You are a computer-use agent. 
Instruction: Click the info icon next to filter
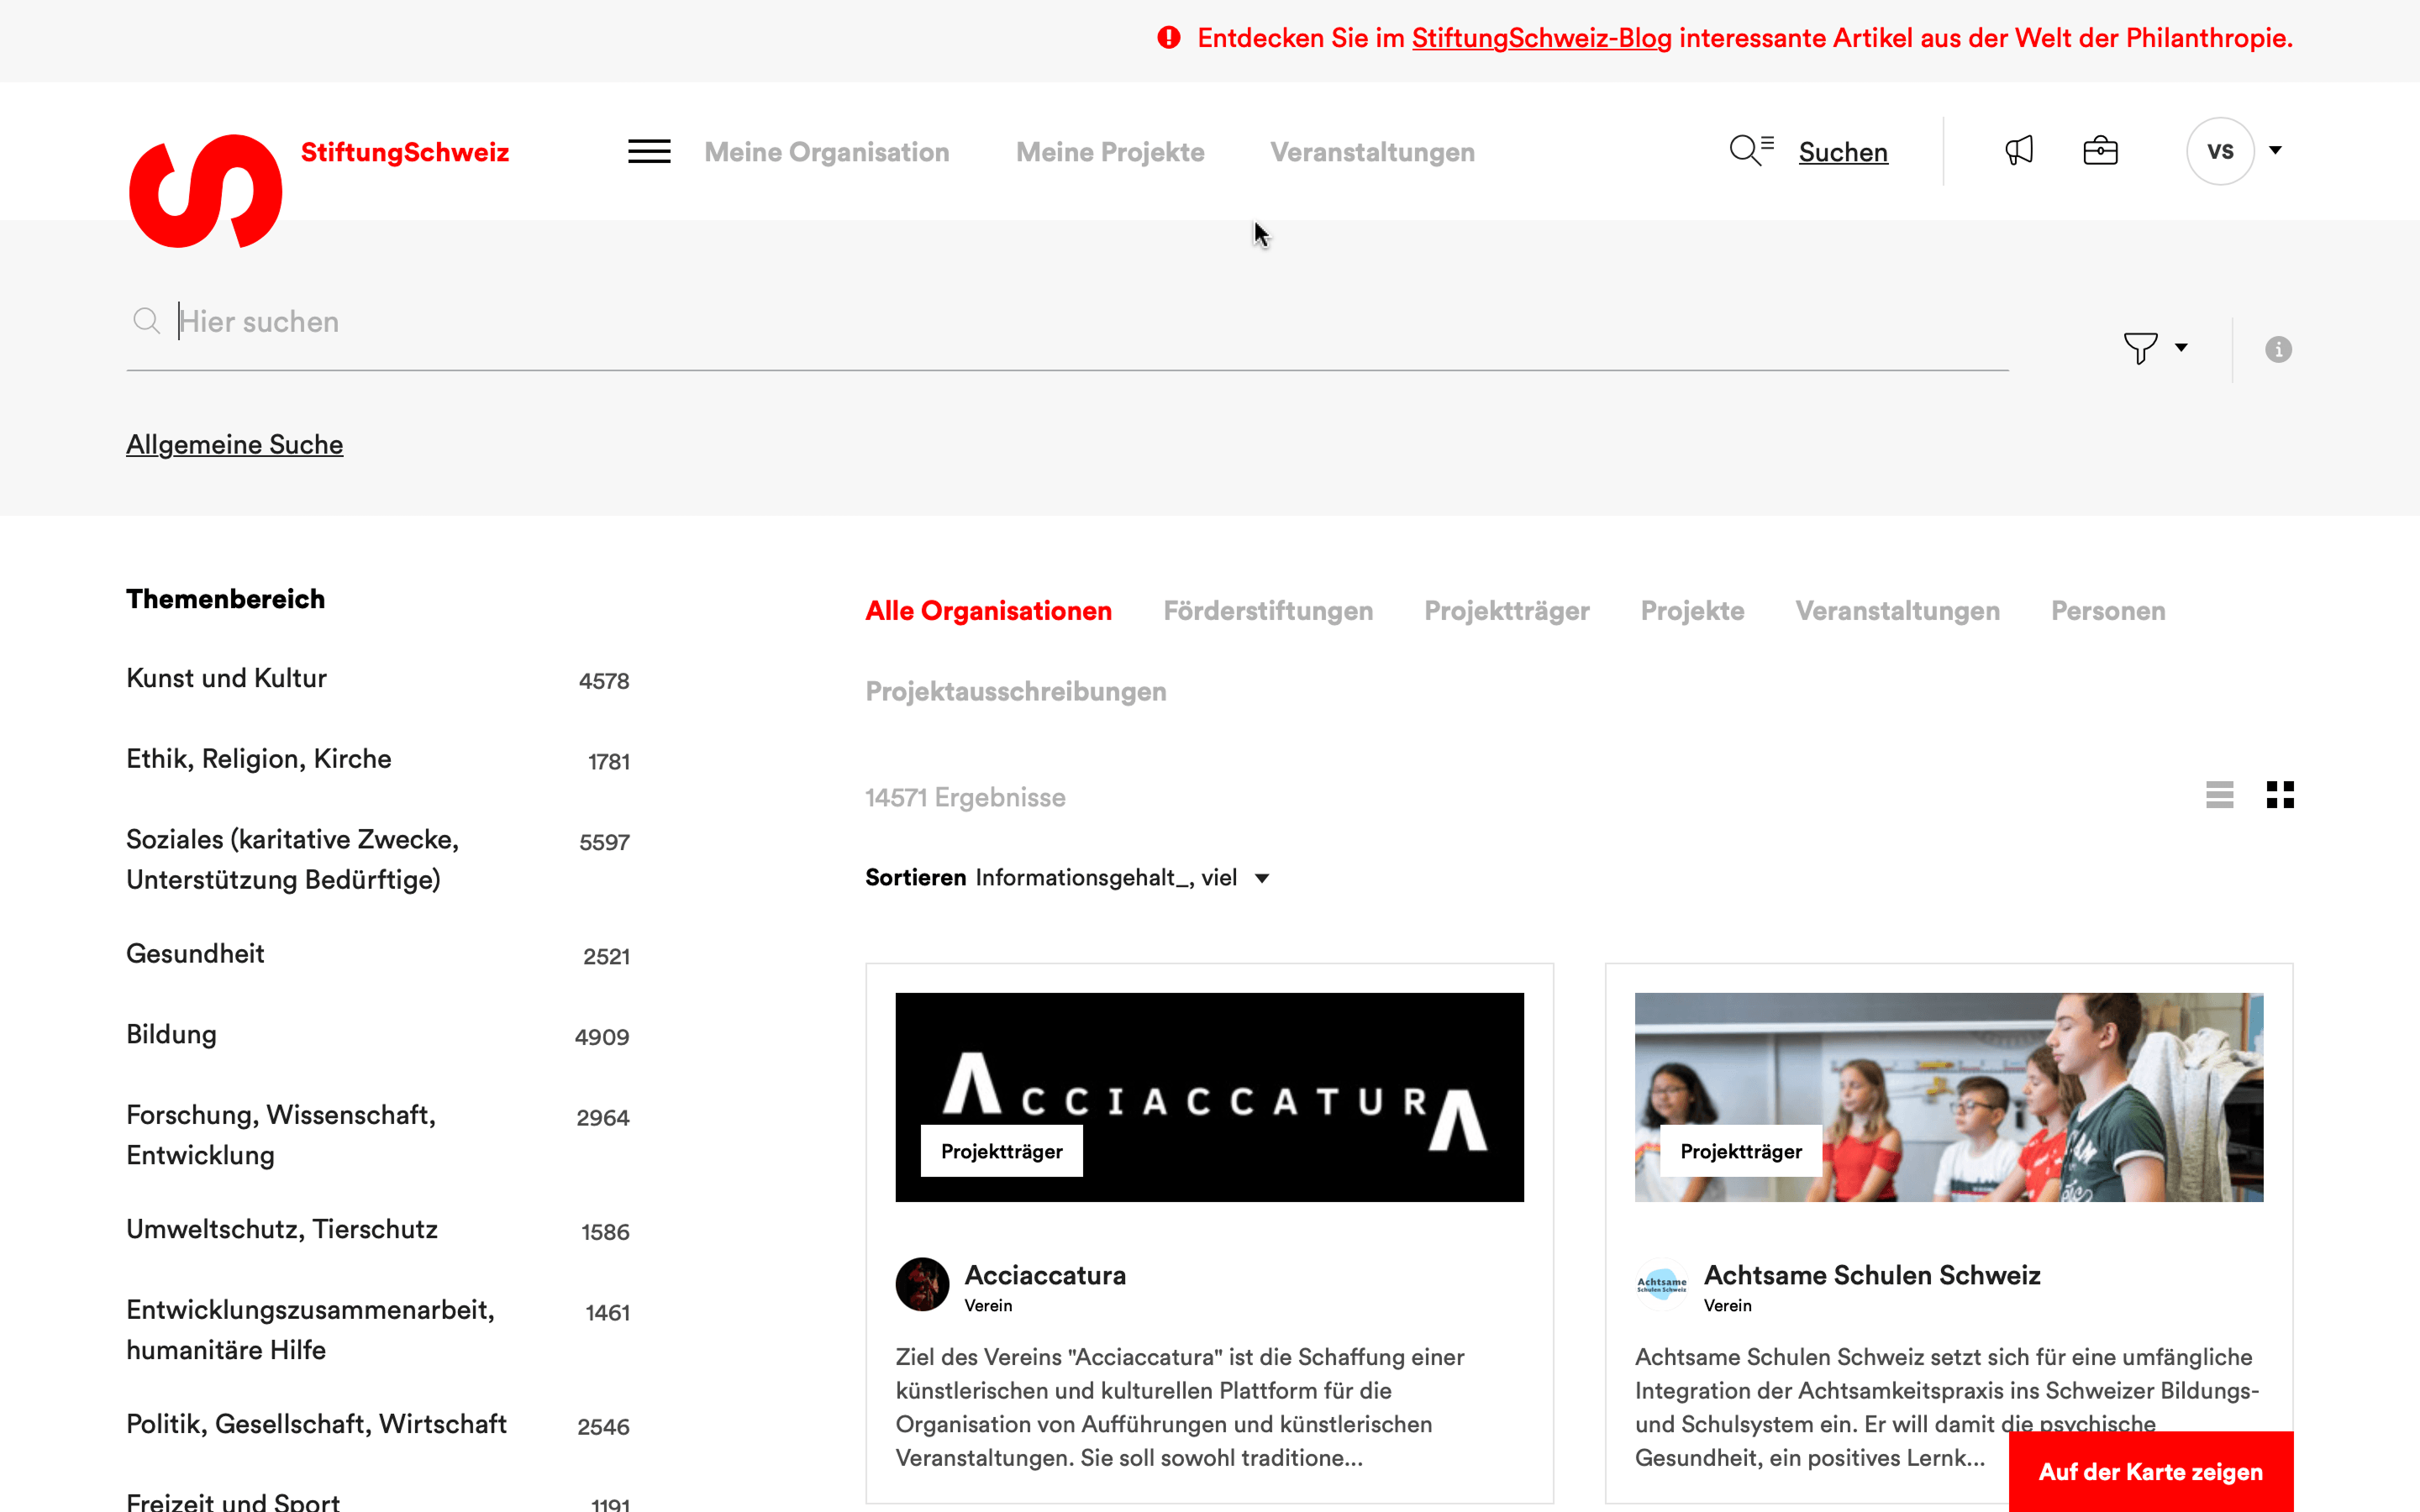2278,349
